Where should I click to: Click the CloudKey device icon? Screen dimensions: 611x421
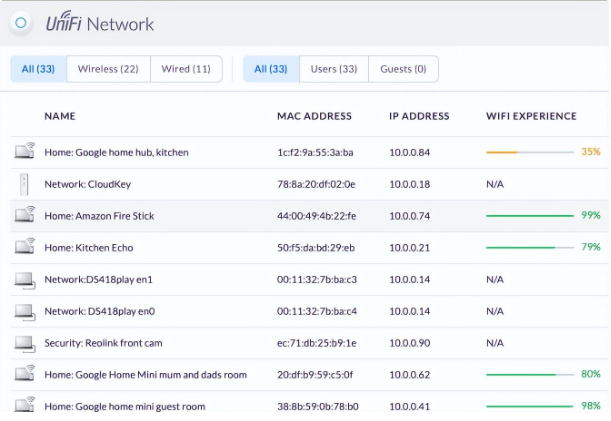24,184
